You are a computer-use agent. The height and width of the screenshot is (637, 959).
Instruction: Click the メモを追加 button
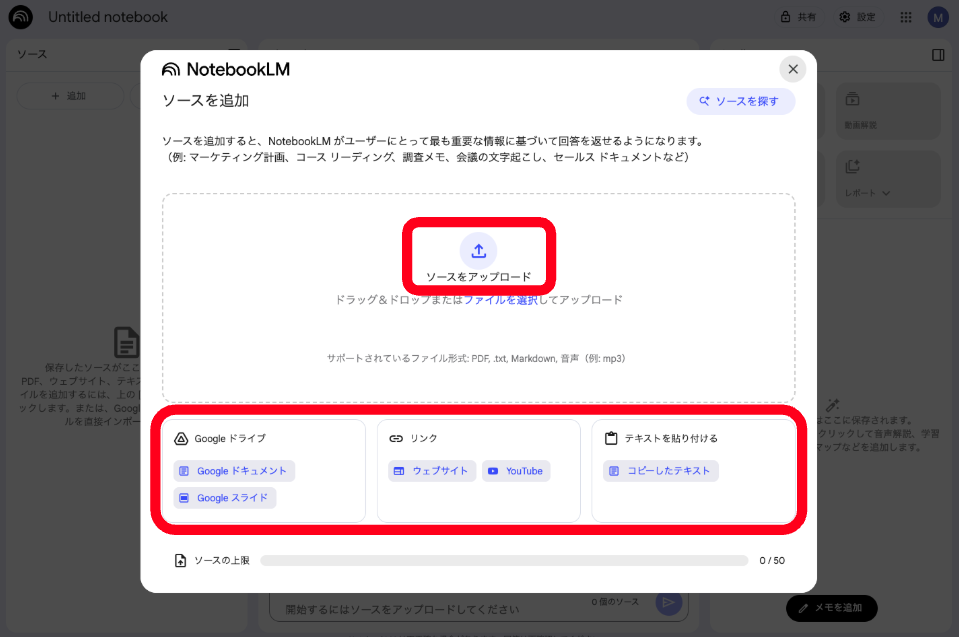(x=832, y=608)
